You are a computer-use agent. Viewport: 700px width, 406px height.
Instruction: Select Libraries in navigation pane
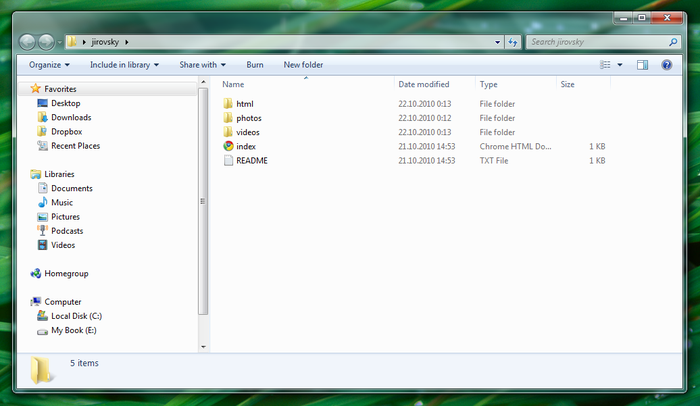coord(59,174)
